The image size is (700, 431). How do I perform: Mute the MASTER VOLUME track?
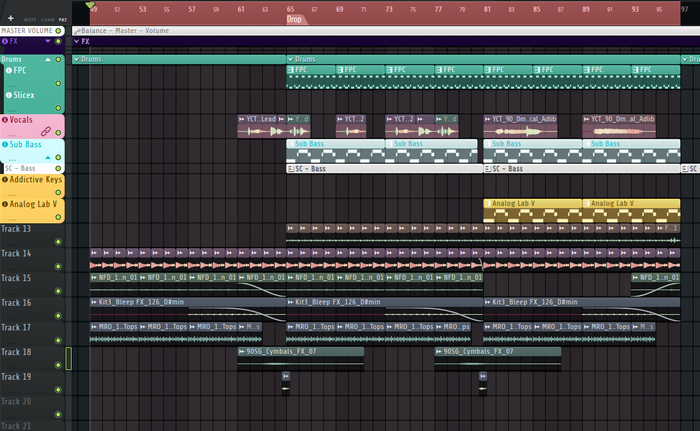click(58, 30)
